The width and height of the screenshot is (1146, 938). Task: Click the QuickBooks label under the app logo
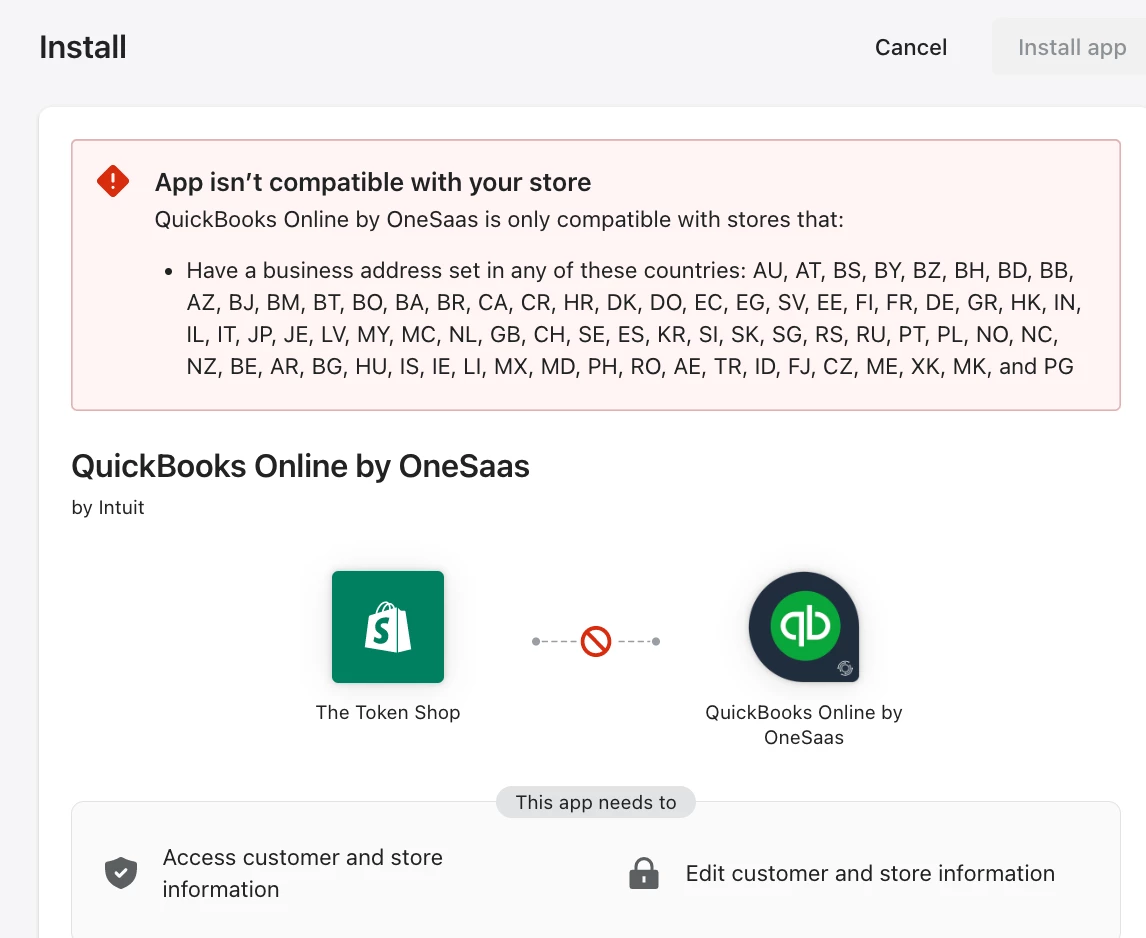tap(804, 725)
